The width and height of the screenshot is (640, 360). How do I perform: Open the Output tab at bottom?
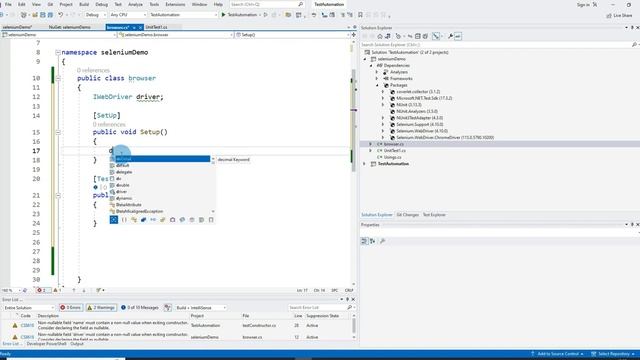tap(77, 344)
